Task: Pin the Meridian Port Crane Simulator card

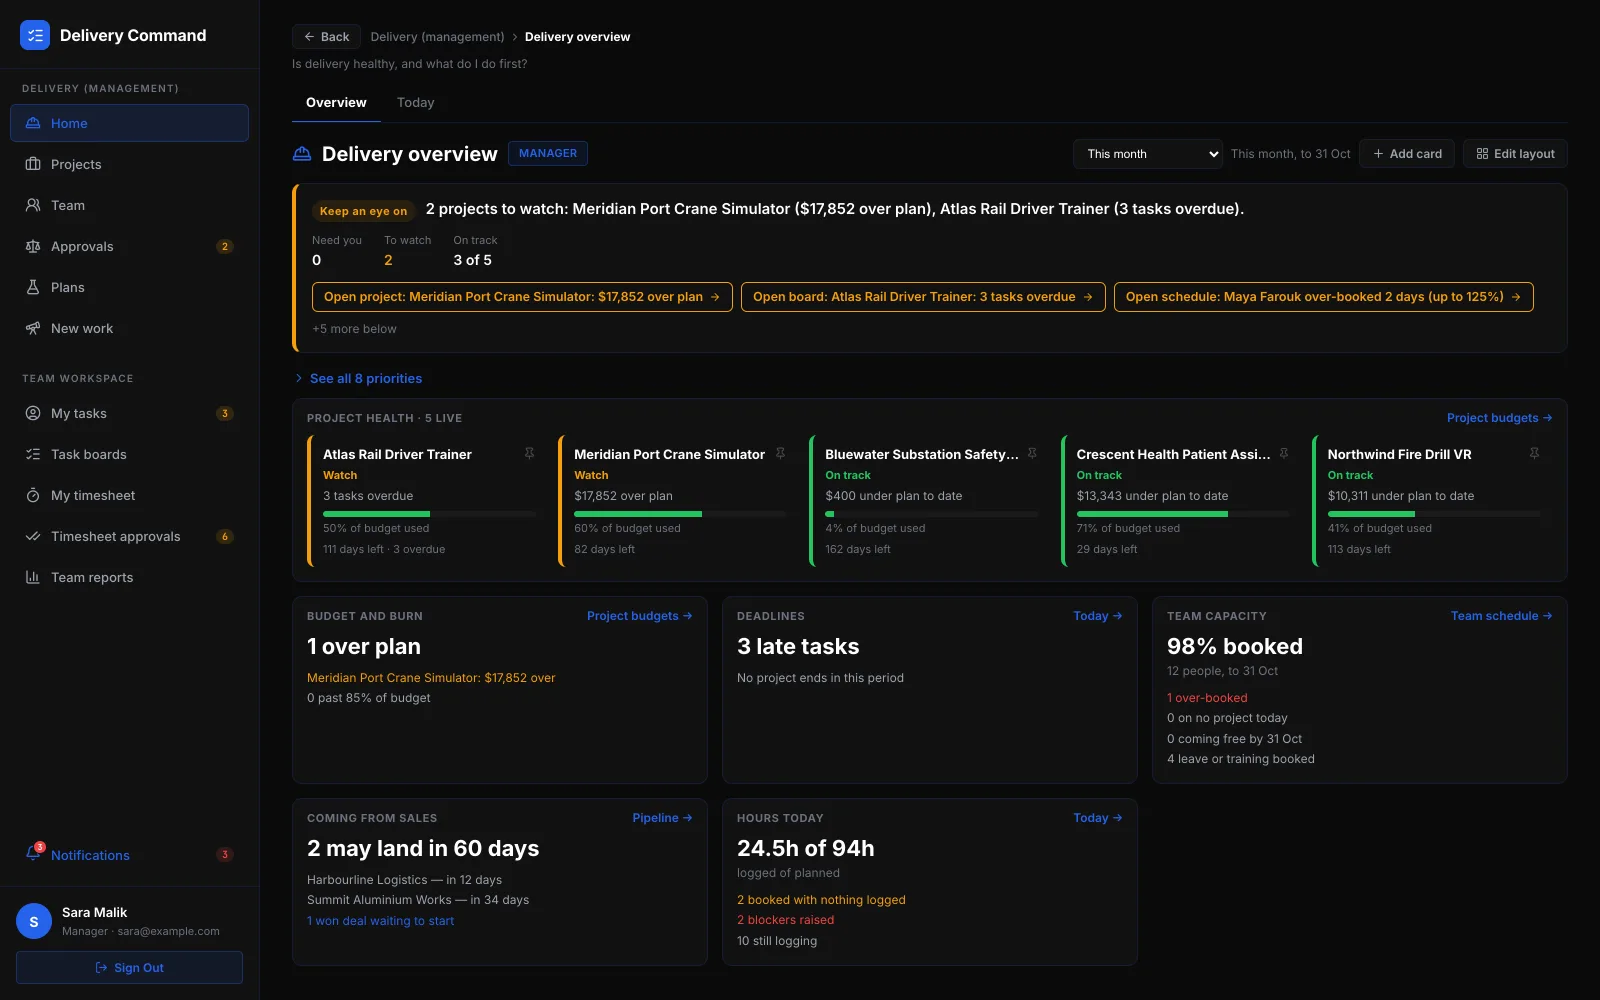Action: point(781,454)
